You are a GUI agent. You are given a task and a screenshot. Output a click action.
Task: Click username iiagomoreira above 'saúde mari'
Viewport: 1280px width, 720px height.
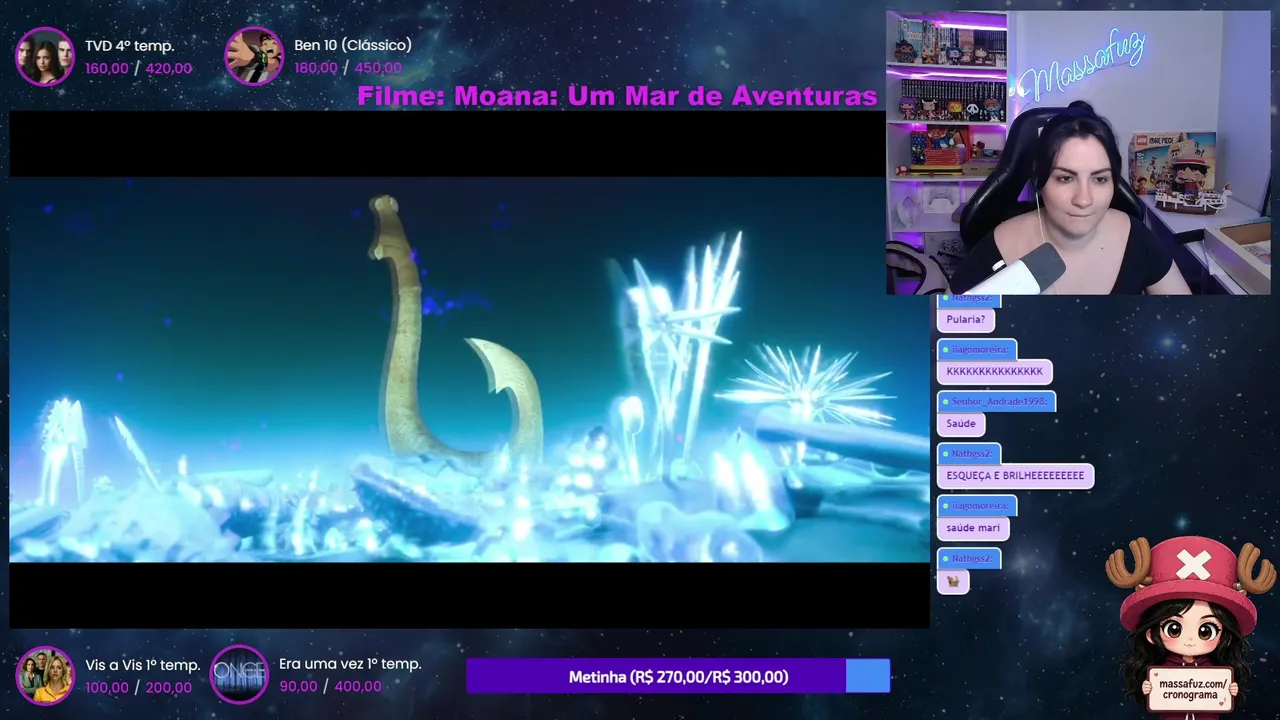click(978, 506)
